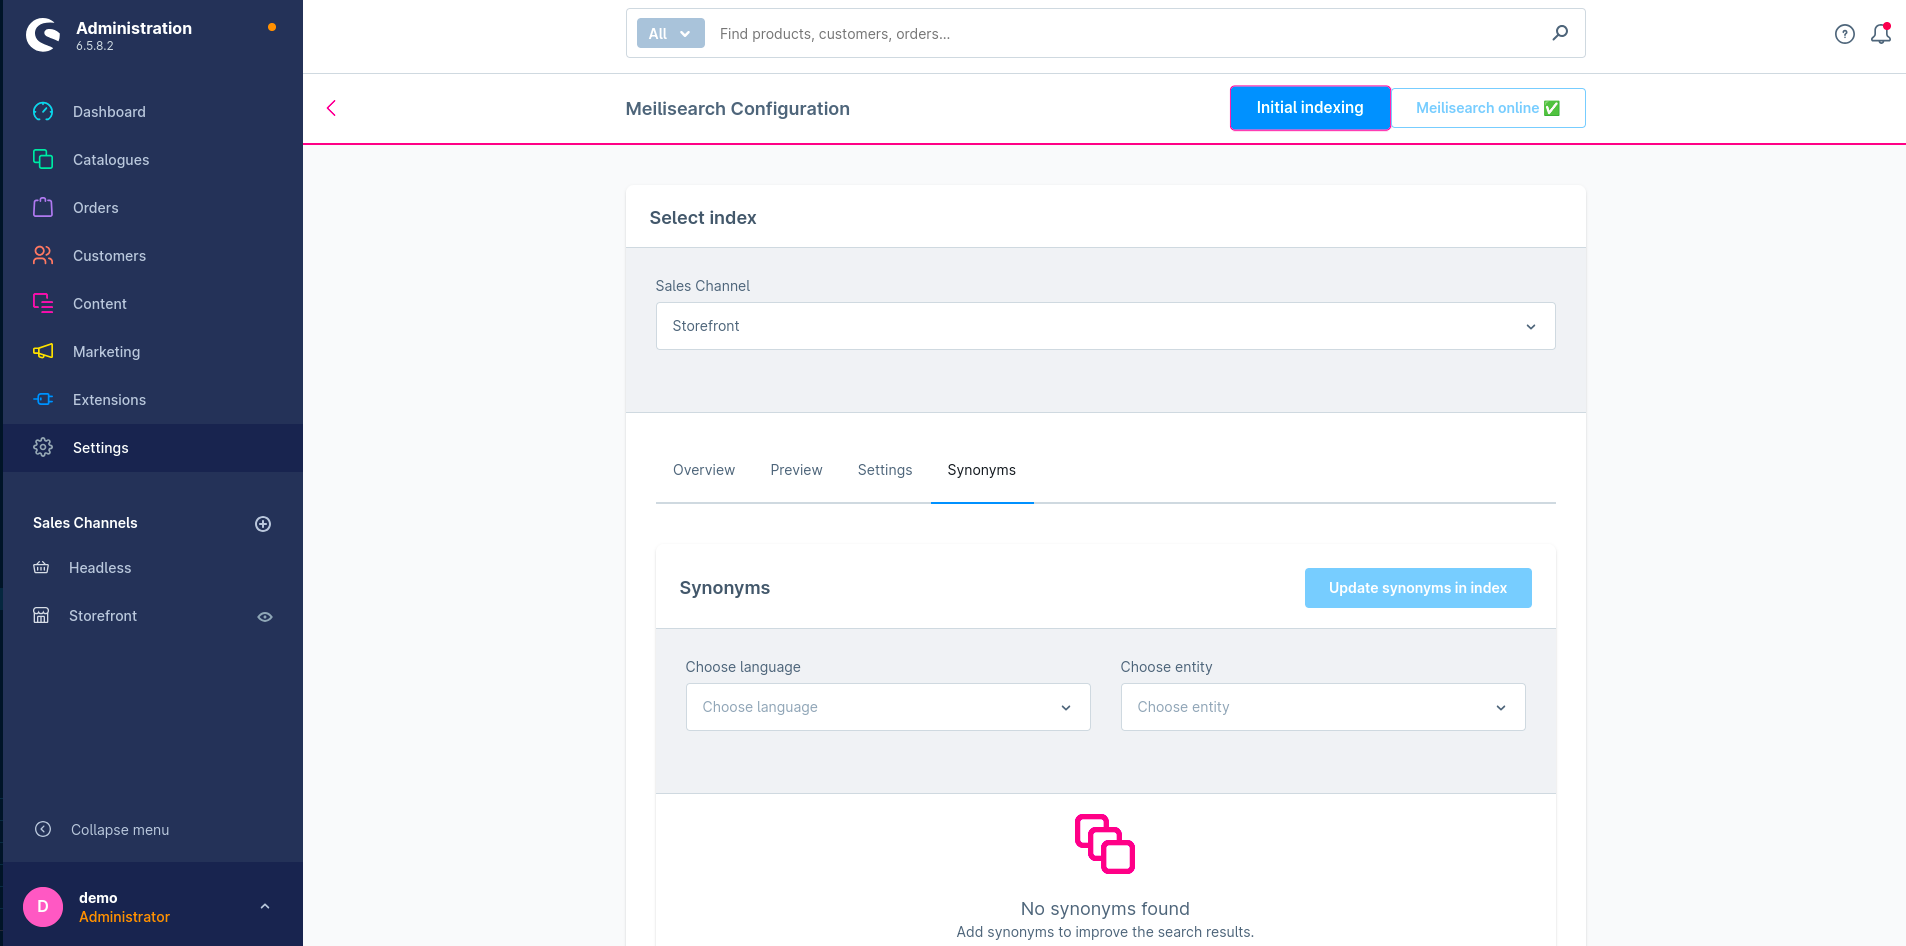Click the demo user avatar
Viewport: 1906px width, 946px height.
tap(43, 907)
